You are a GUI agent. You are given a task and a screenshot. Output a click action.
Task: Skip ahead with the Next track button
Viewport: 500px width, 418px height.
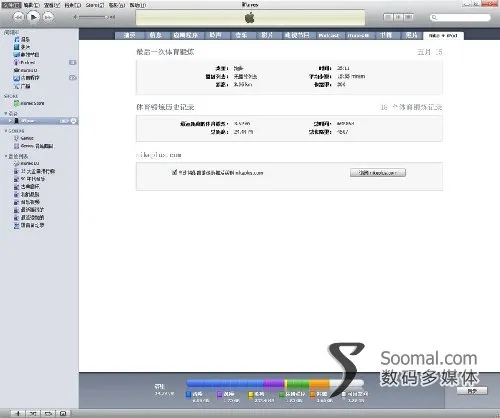[48, 17]
